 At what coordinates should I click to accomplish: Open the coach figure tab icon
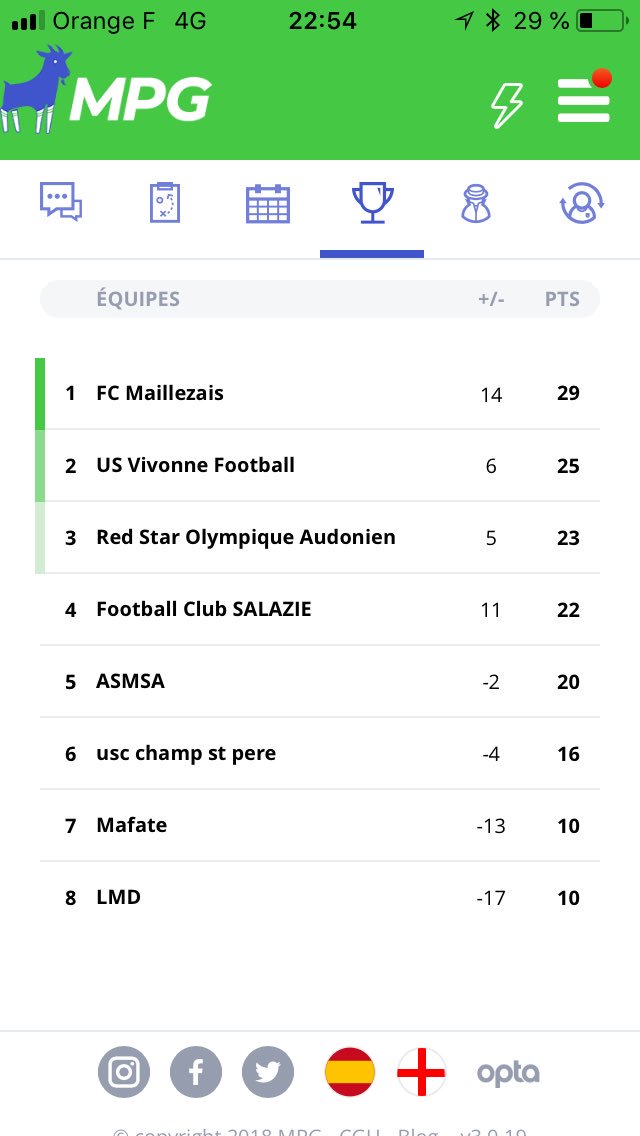[x=476, y=203]
